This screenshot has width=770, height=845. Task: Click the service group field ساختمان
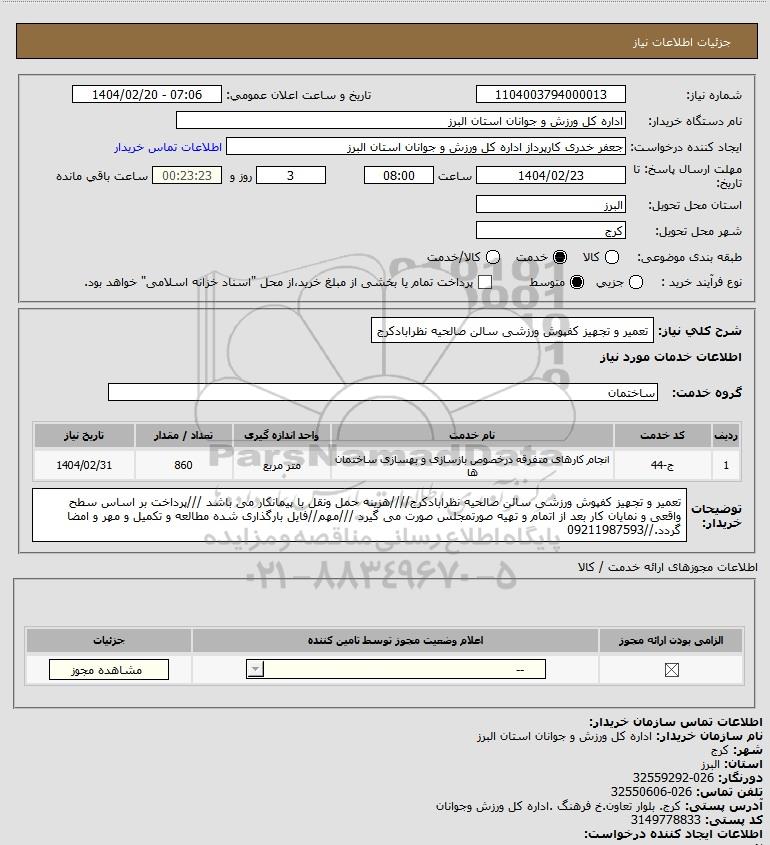[383, 392]
